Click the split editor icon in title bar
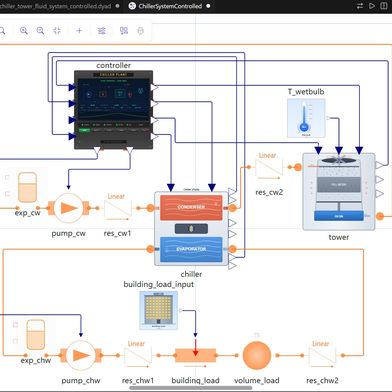Viewport: 392px width, 392px height. (x=384, y=6)
